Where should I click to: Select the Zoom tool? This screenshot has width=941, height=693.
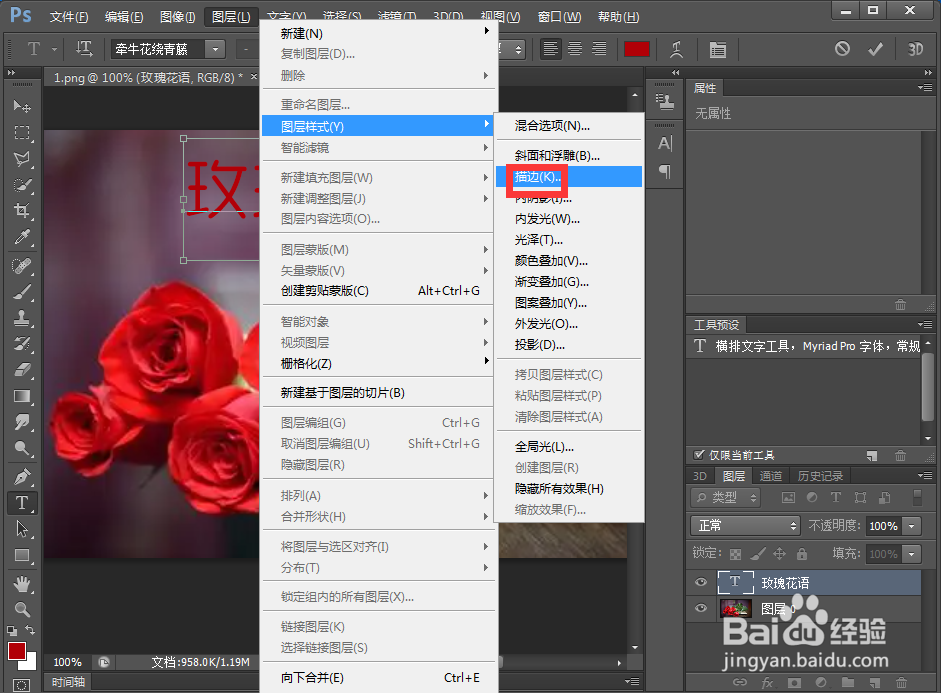pyautogui.click(x=22, y=608)
